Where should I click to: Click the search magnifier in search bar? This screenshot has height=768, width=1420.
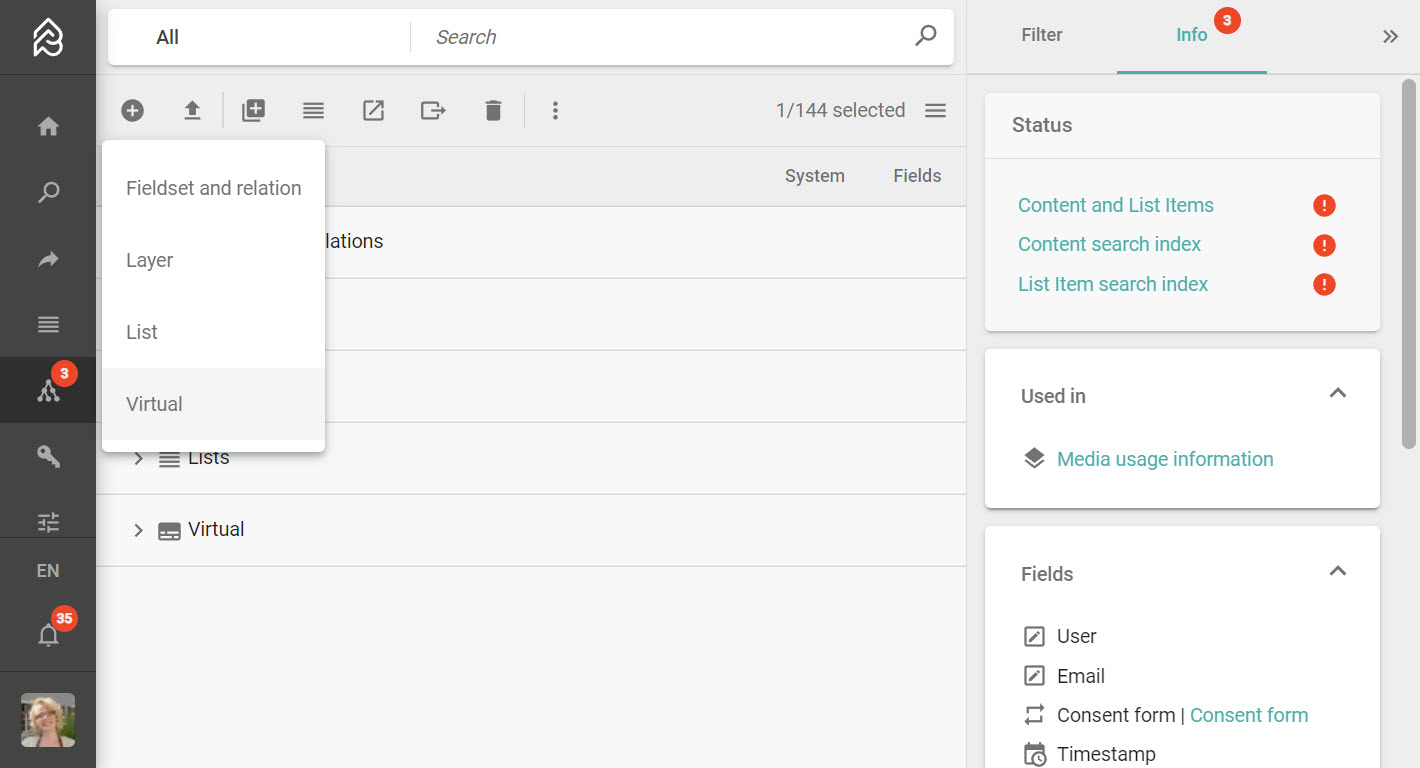tap(926, 36)
